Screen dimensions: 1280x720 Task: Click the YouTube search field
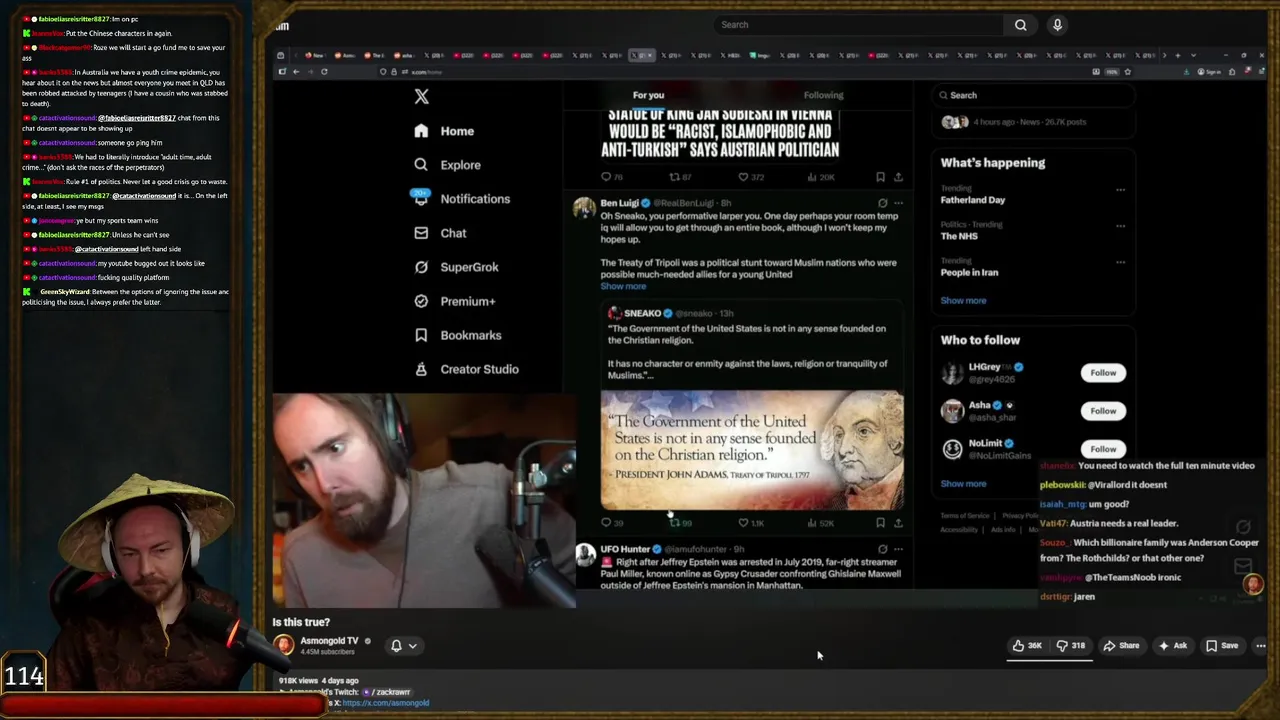(x=859, y=25)
